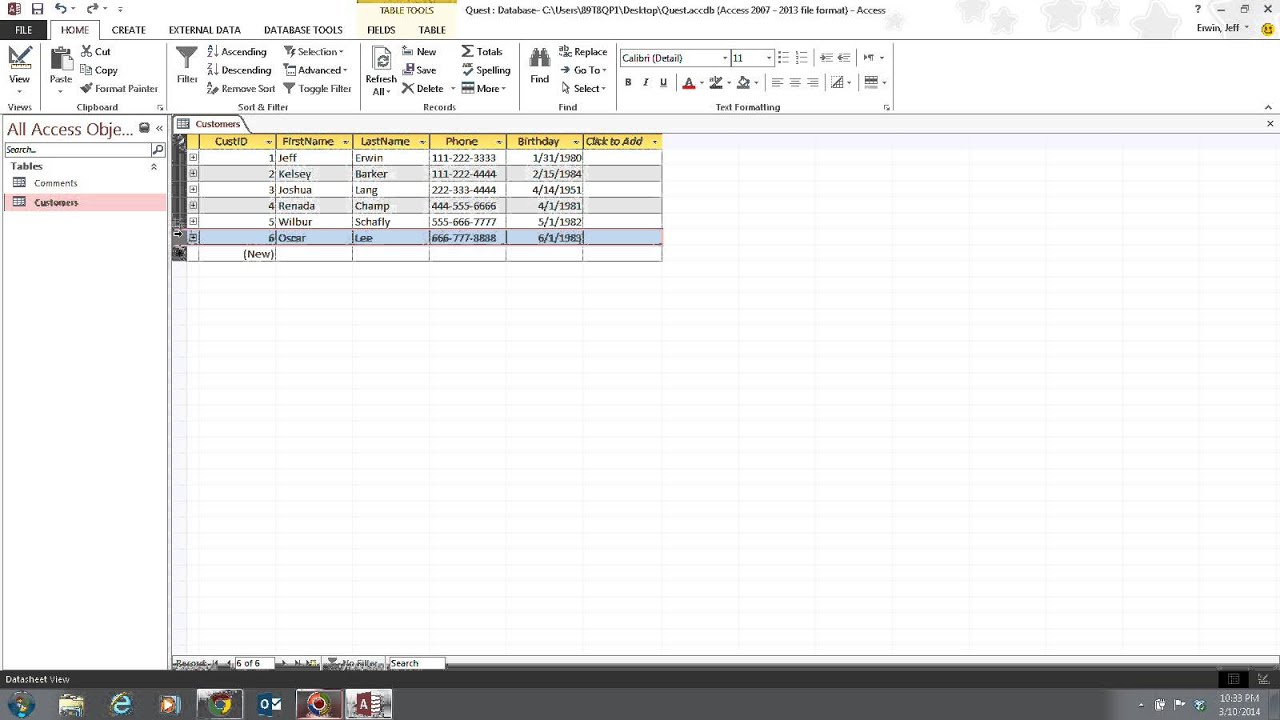Open the Go To dropdown
The width and height of the screenshot is (1280, 720).
click(583, 70)
